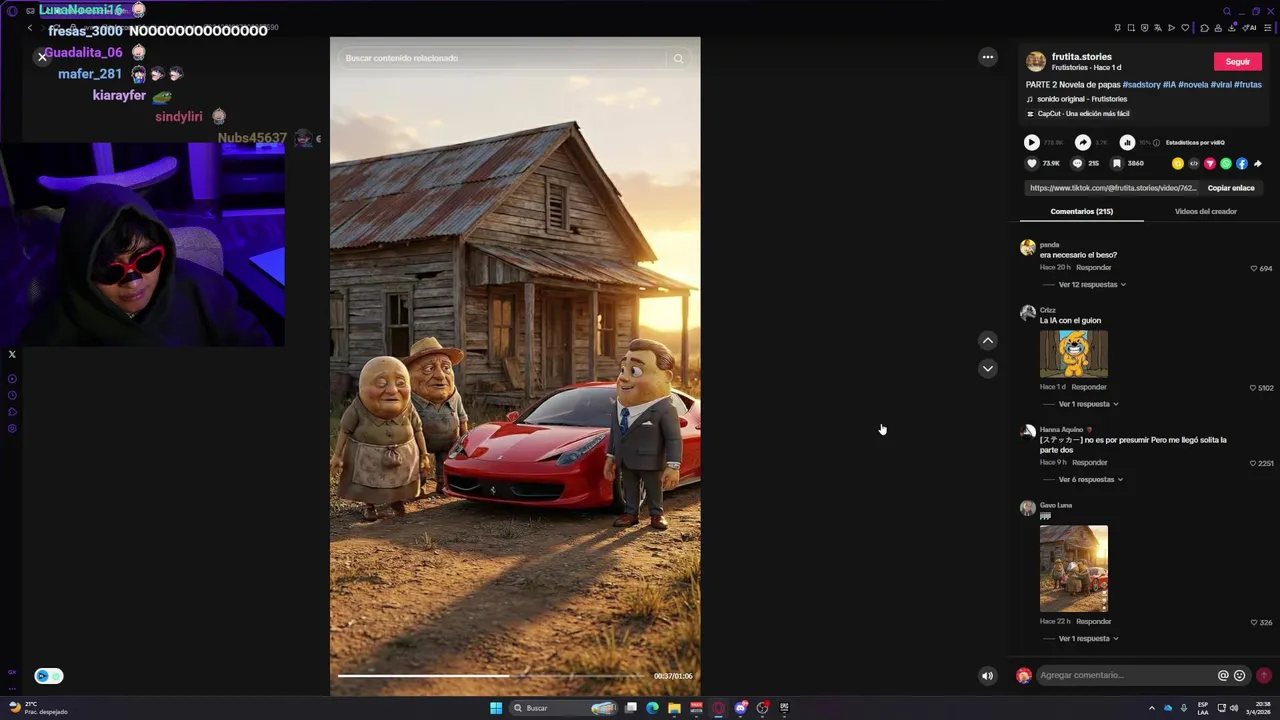The image size is (1280, 720).
Task: Open the browser extensions cube icon
Action: point(1204,28)
